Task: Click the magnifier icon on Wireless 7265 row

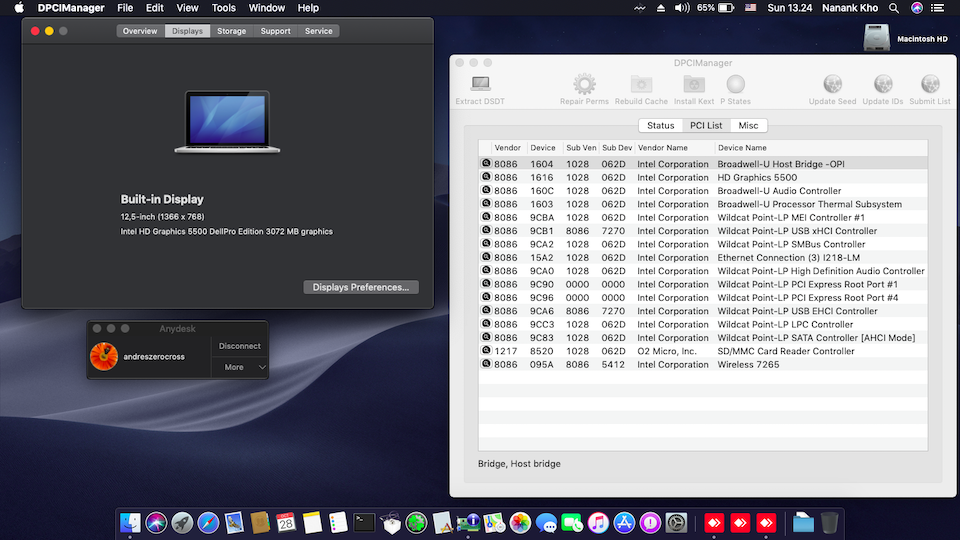Action: 486,364
